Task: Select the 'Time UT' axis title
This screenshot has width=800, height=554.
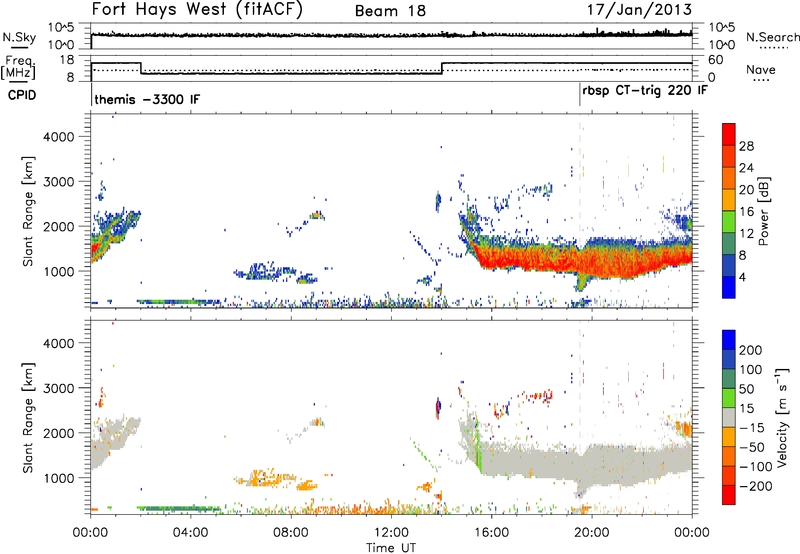Action: pos(391,547)
